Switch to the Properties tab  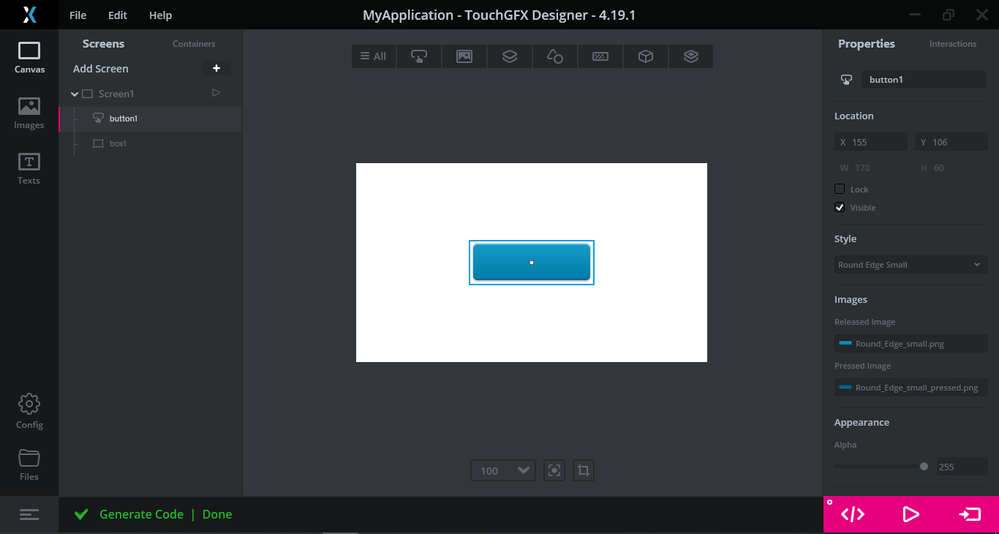point(866,44)
